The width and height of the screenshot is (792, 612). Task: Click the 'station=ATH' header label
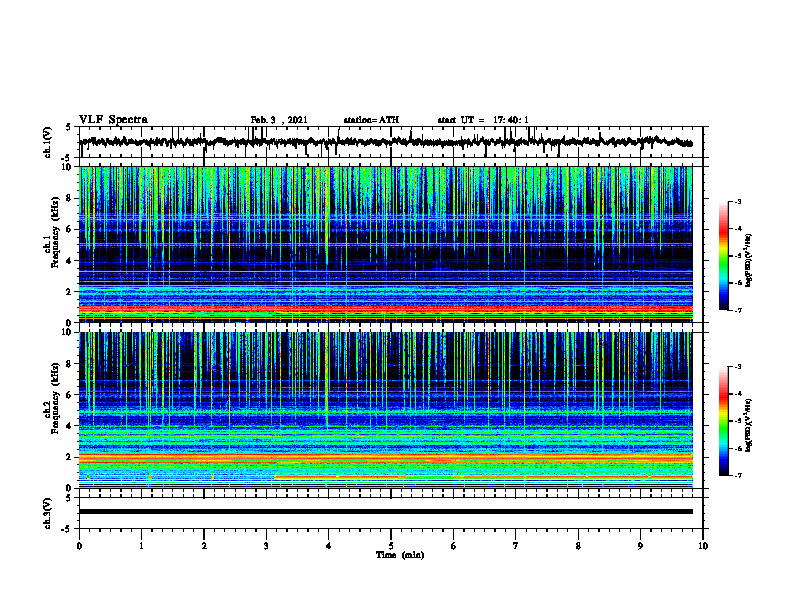pyautogui.click(x=371, y=120)
